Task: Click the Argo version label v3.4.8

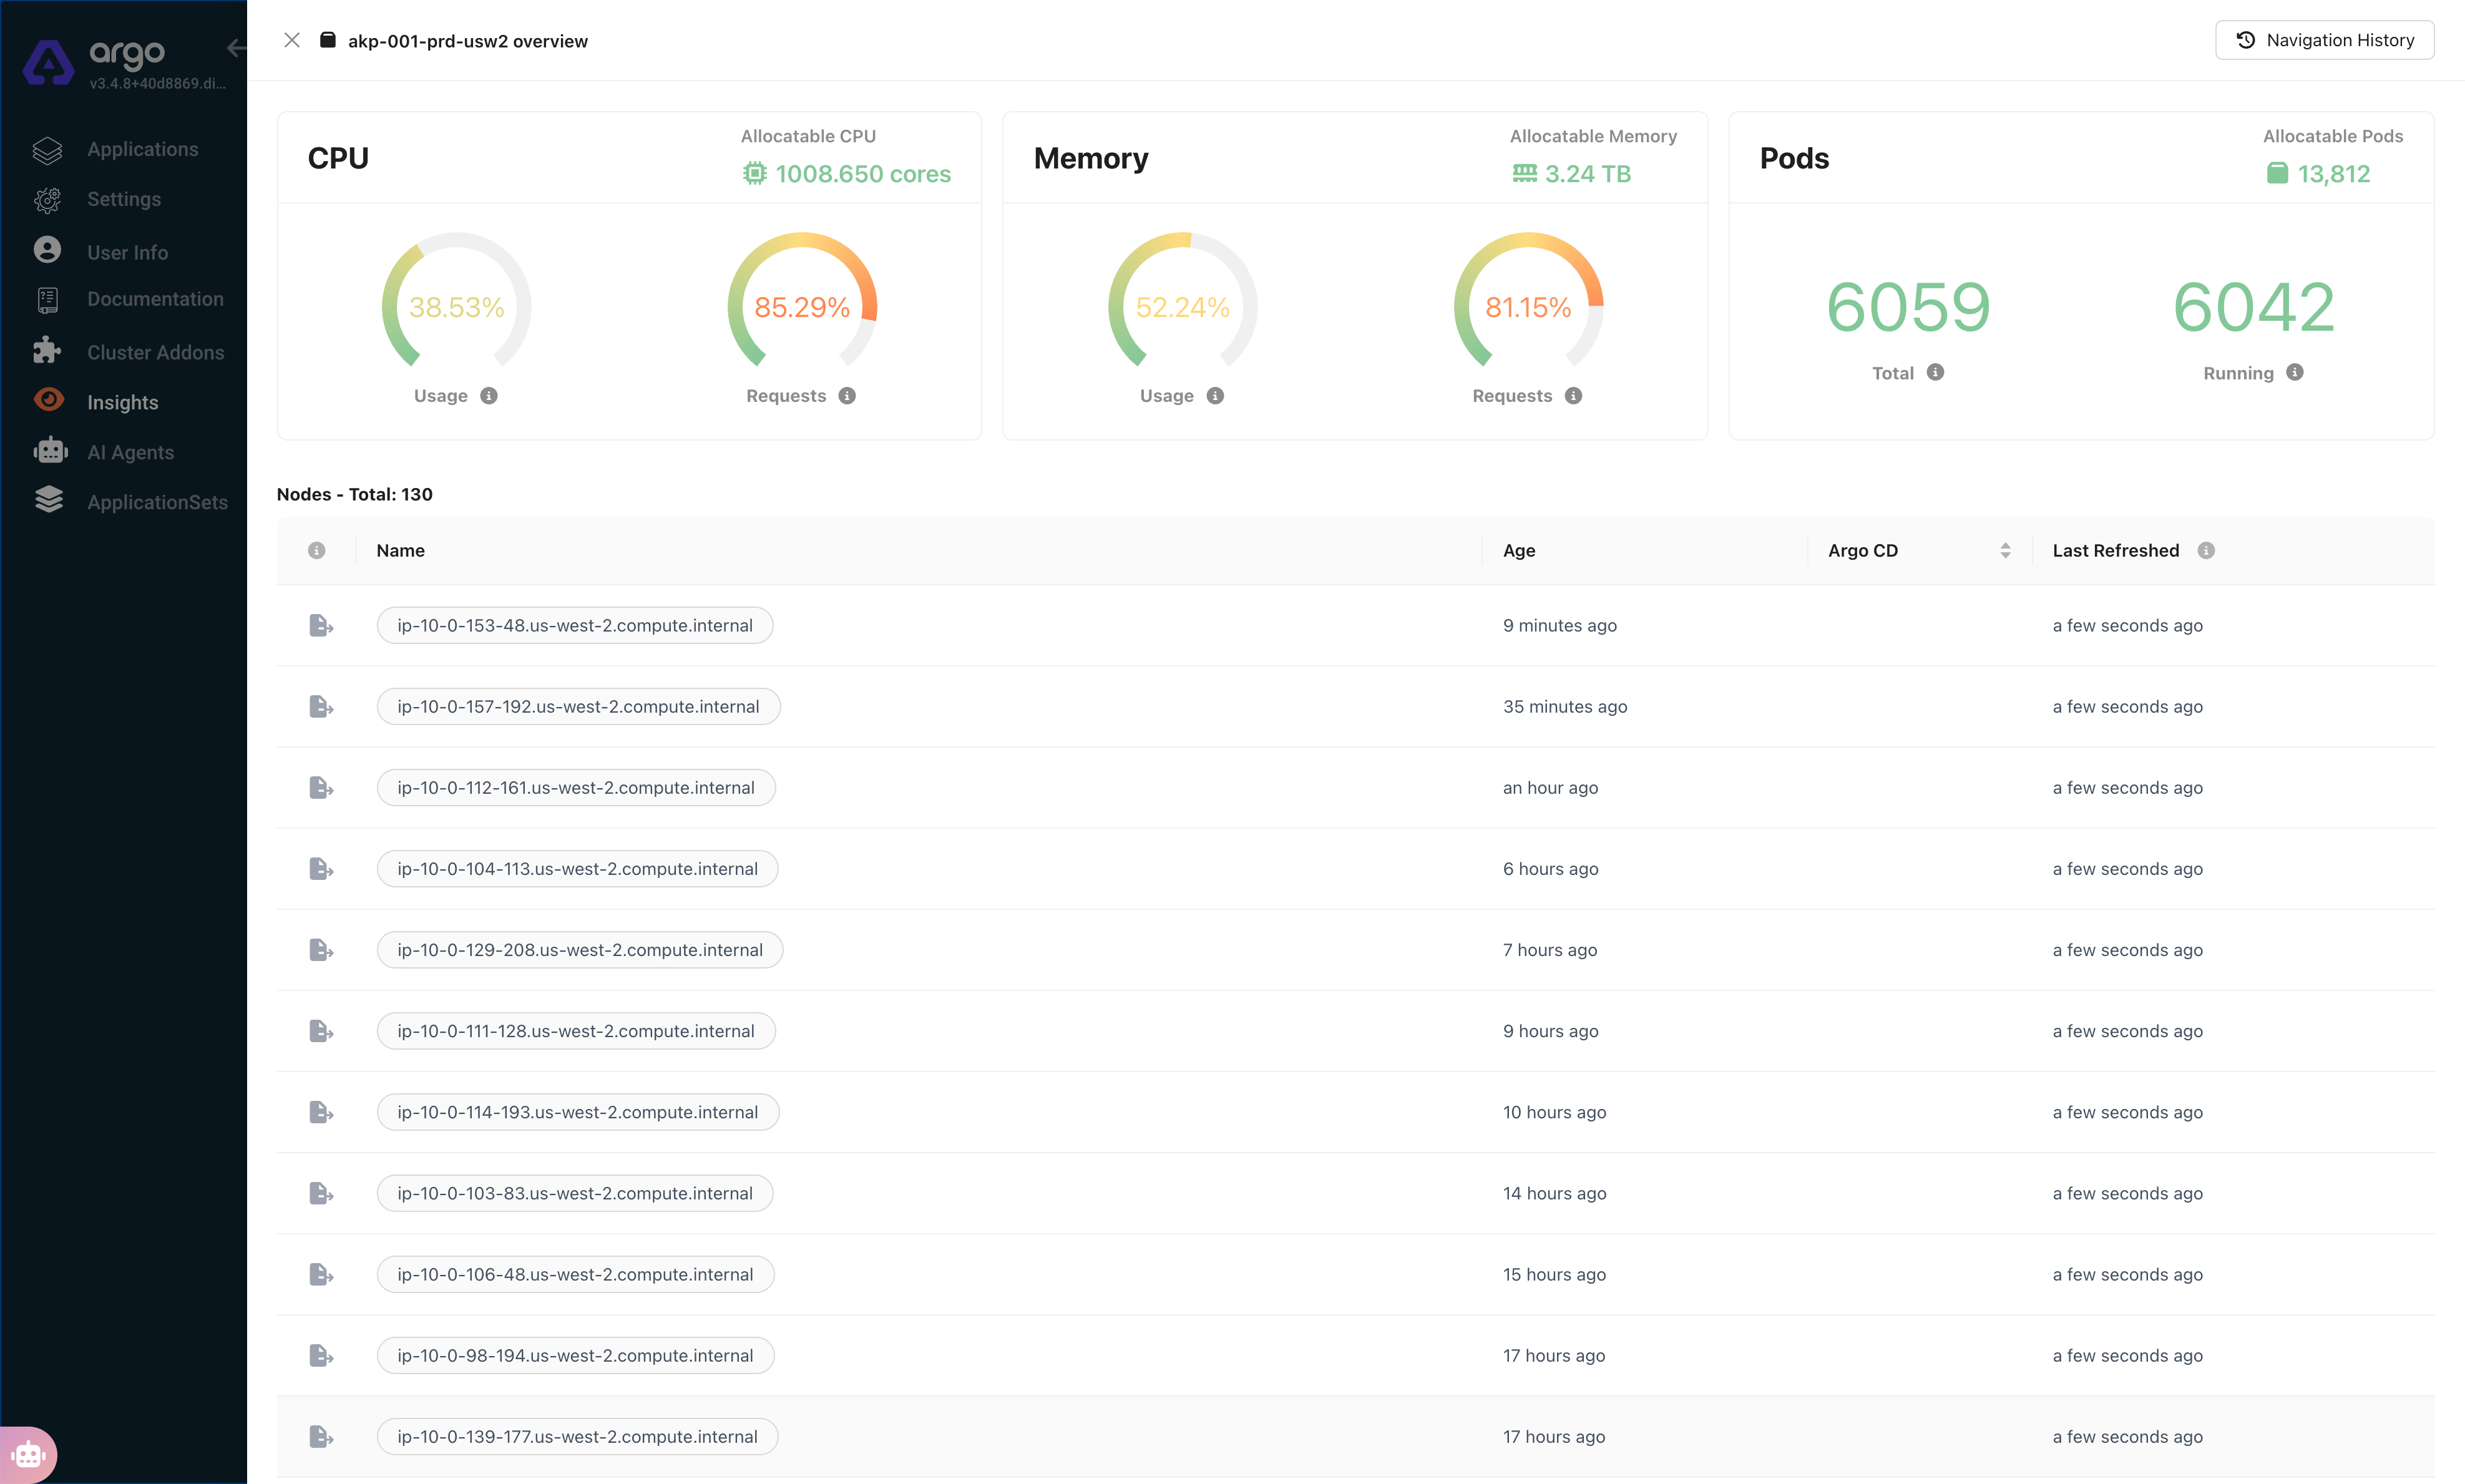Action: pyautogui.click(x=157, y=83)
